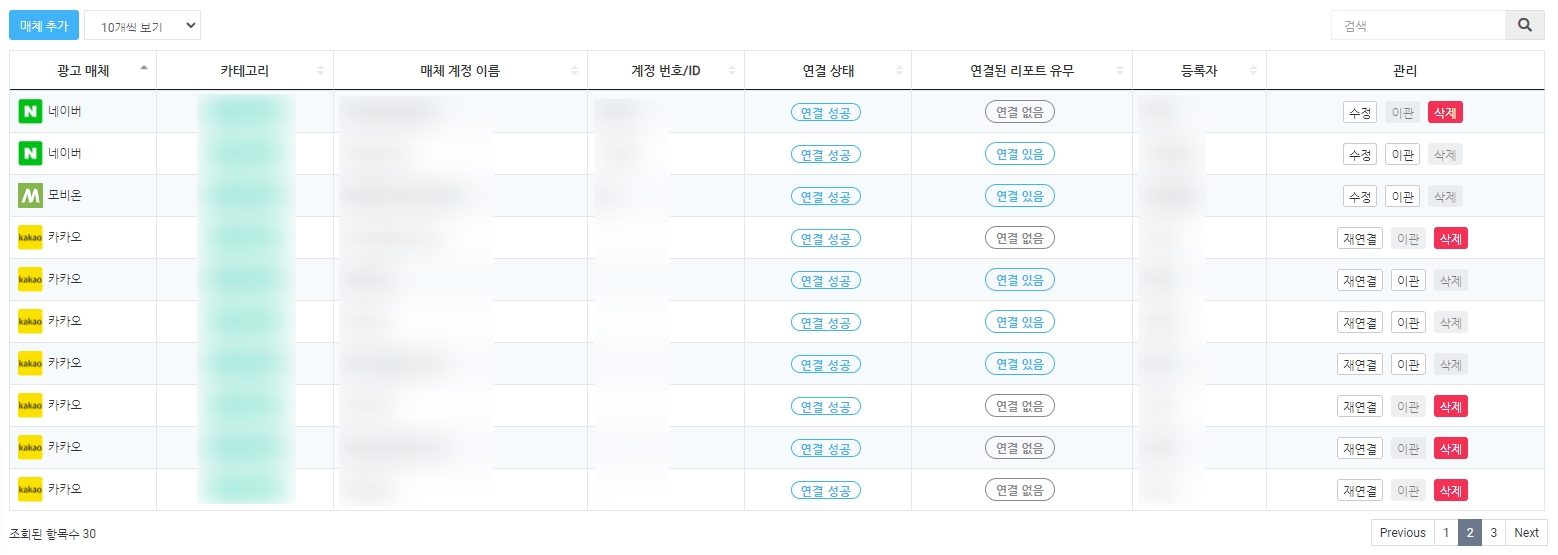Click the blue 매체 추가 button
Image resolution: width=1558 pixels, height=555 pixels.
pyautogui.click(x=44, y=26)
